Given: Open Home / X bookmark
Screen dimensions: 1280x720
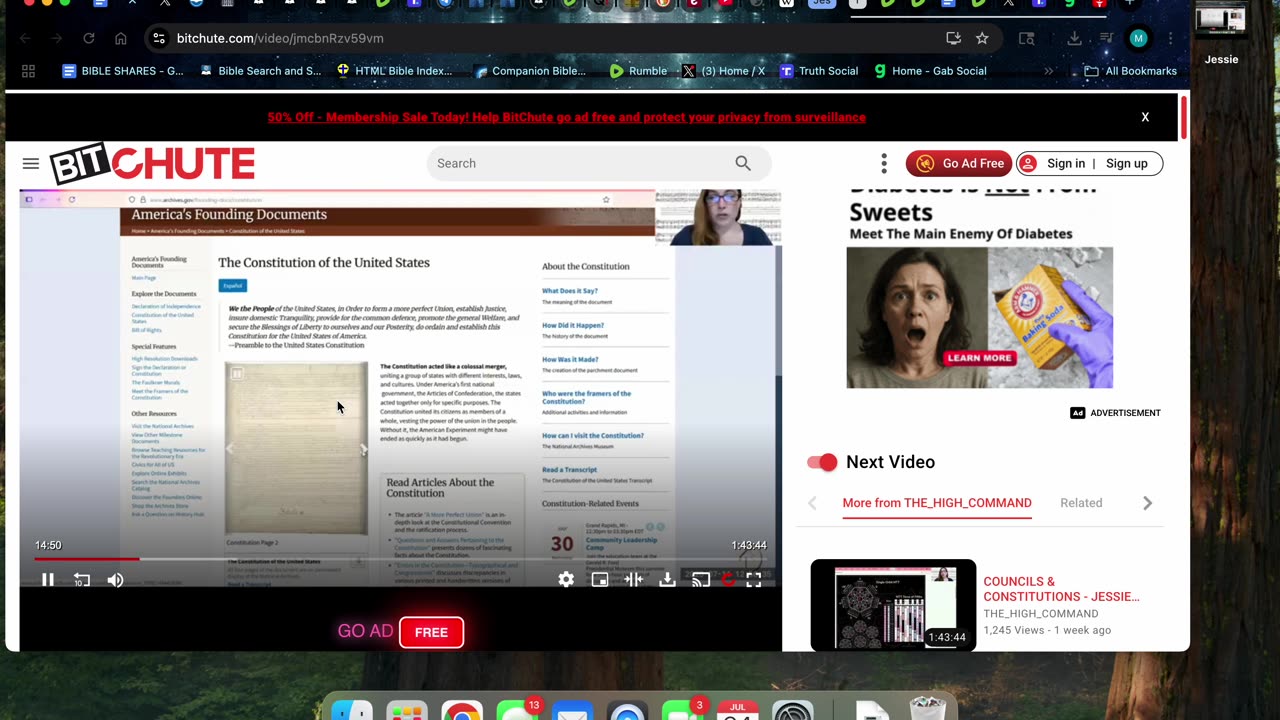Looking at the screenshot, I should [723, 71].
